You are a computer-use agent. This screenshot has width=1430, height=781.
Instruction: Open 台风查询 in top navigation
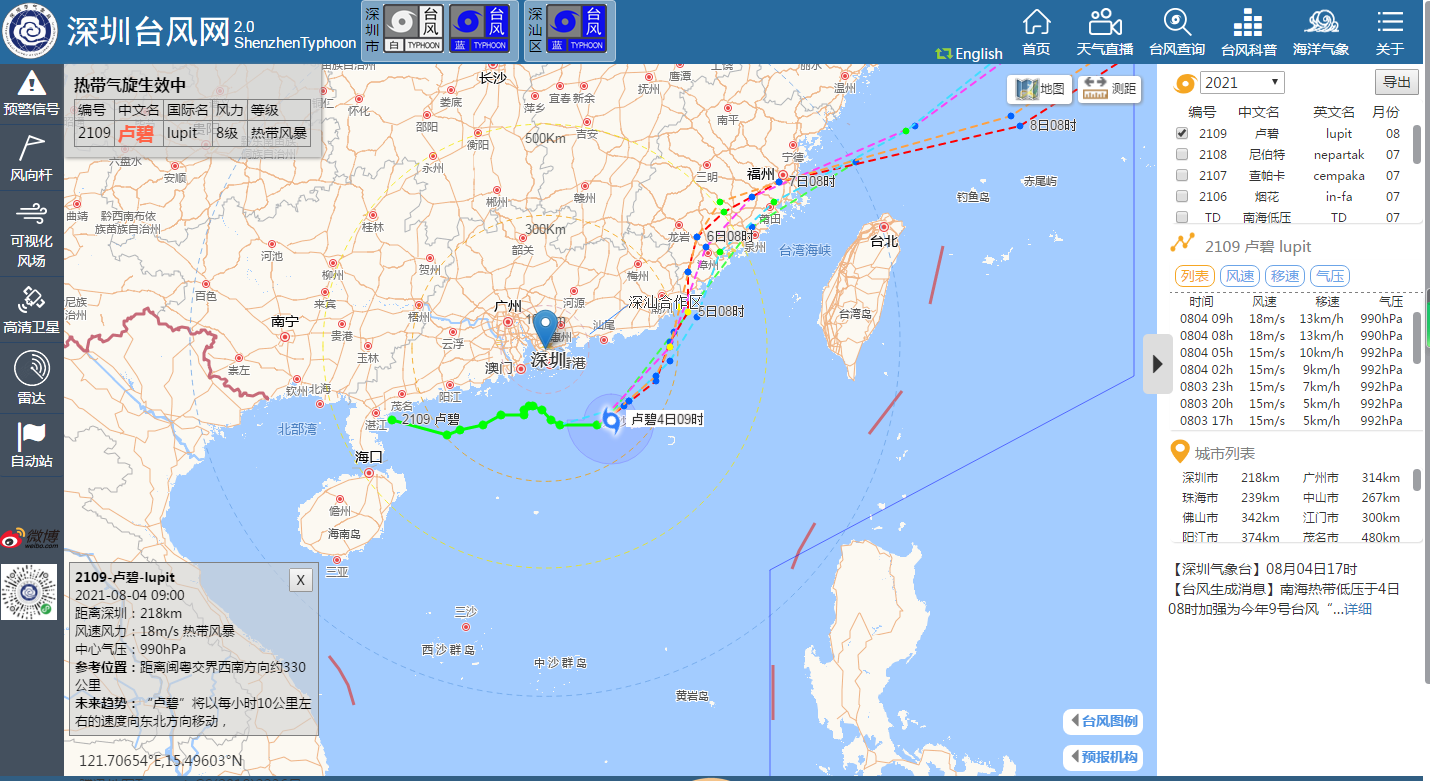(x=1177, y=33)
